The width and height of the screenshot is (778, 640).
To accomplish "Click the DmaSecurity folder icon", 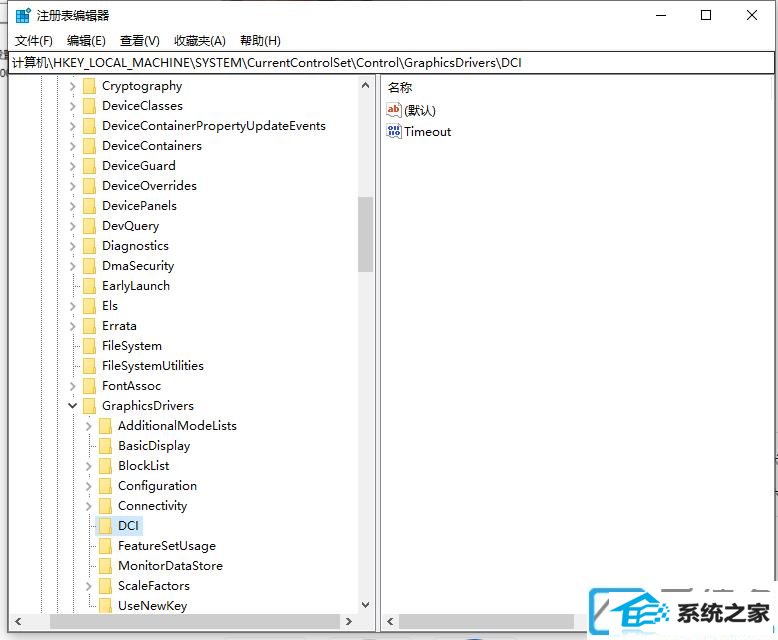I will tap(89, 266).
